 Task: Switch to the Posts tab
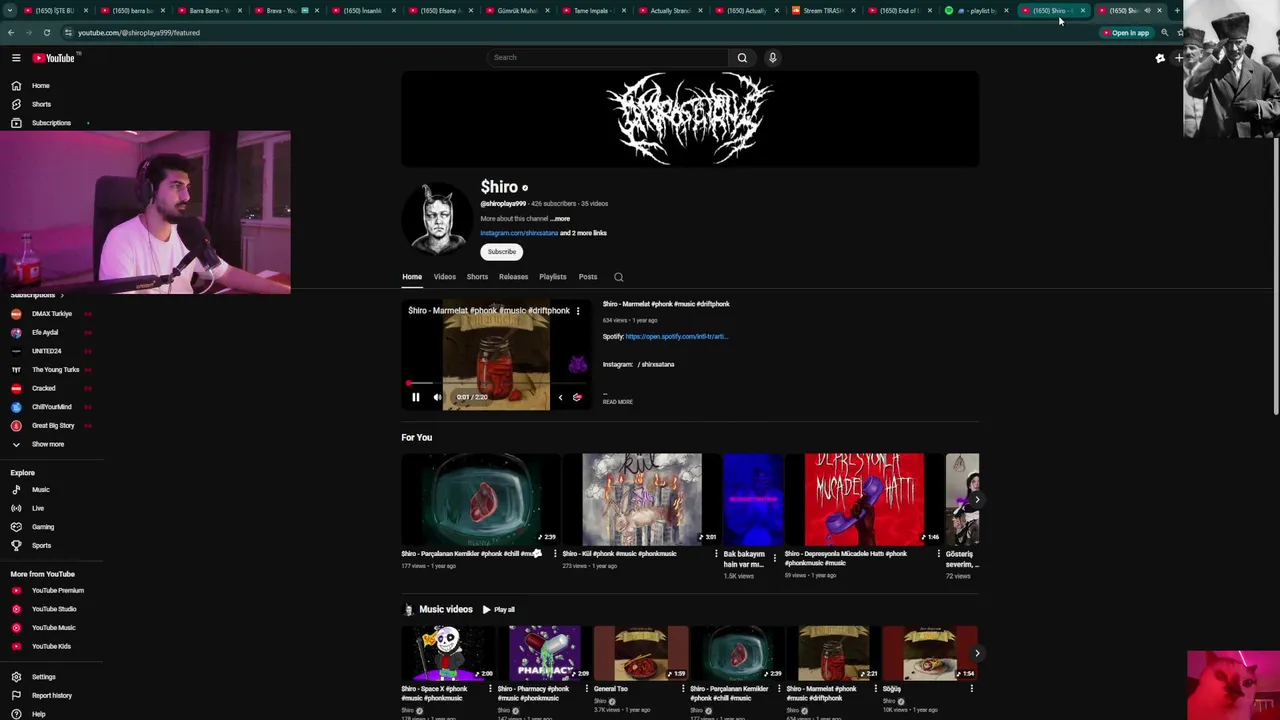pyautogui.click(x=588, y=277)
